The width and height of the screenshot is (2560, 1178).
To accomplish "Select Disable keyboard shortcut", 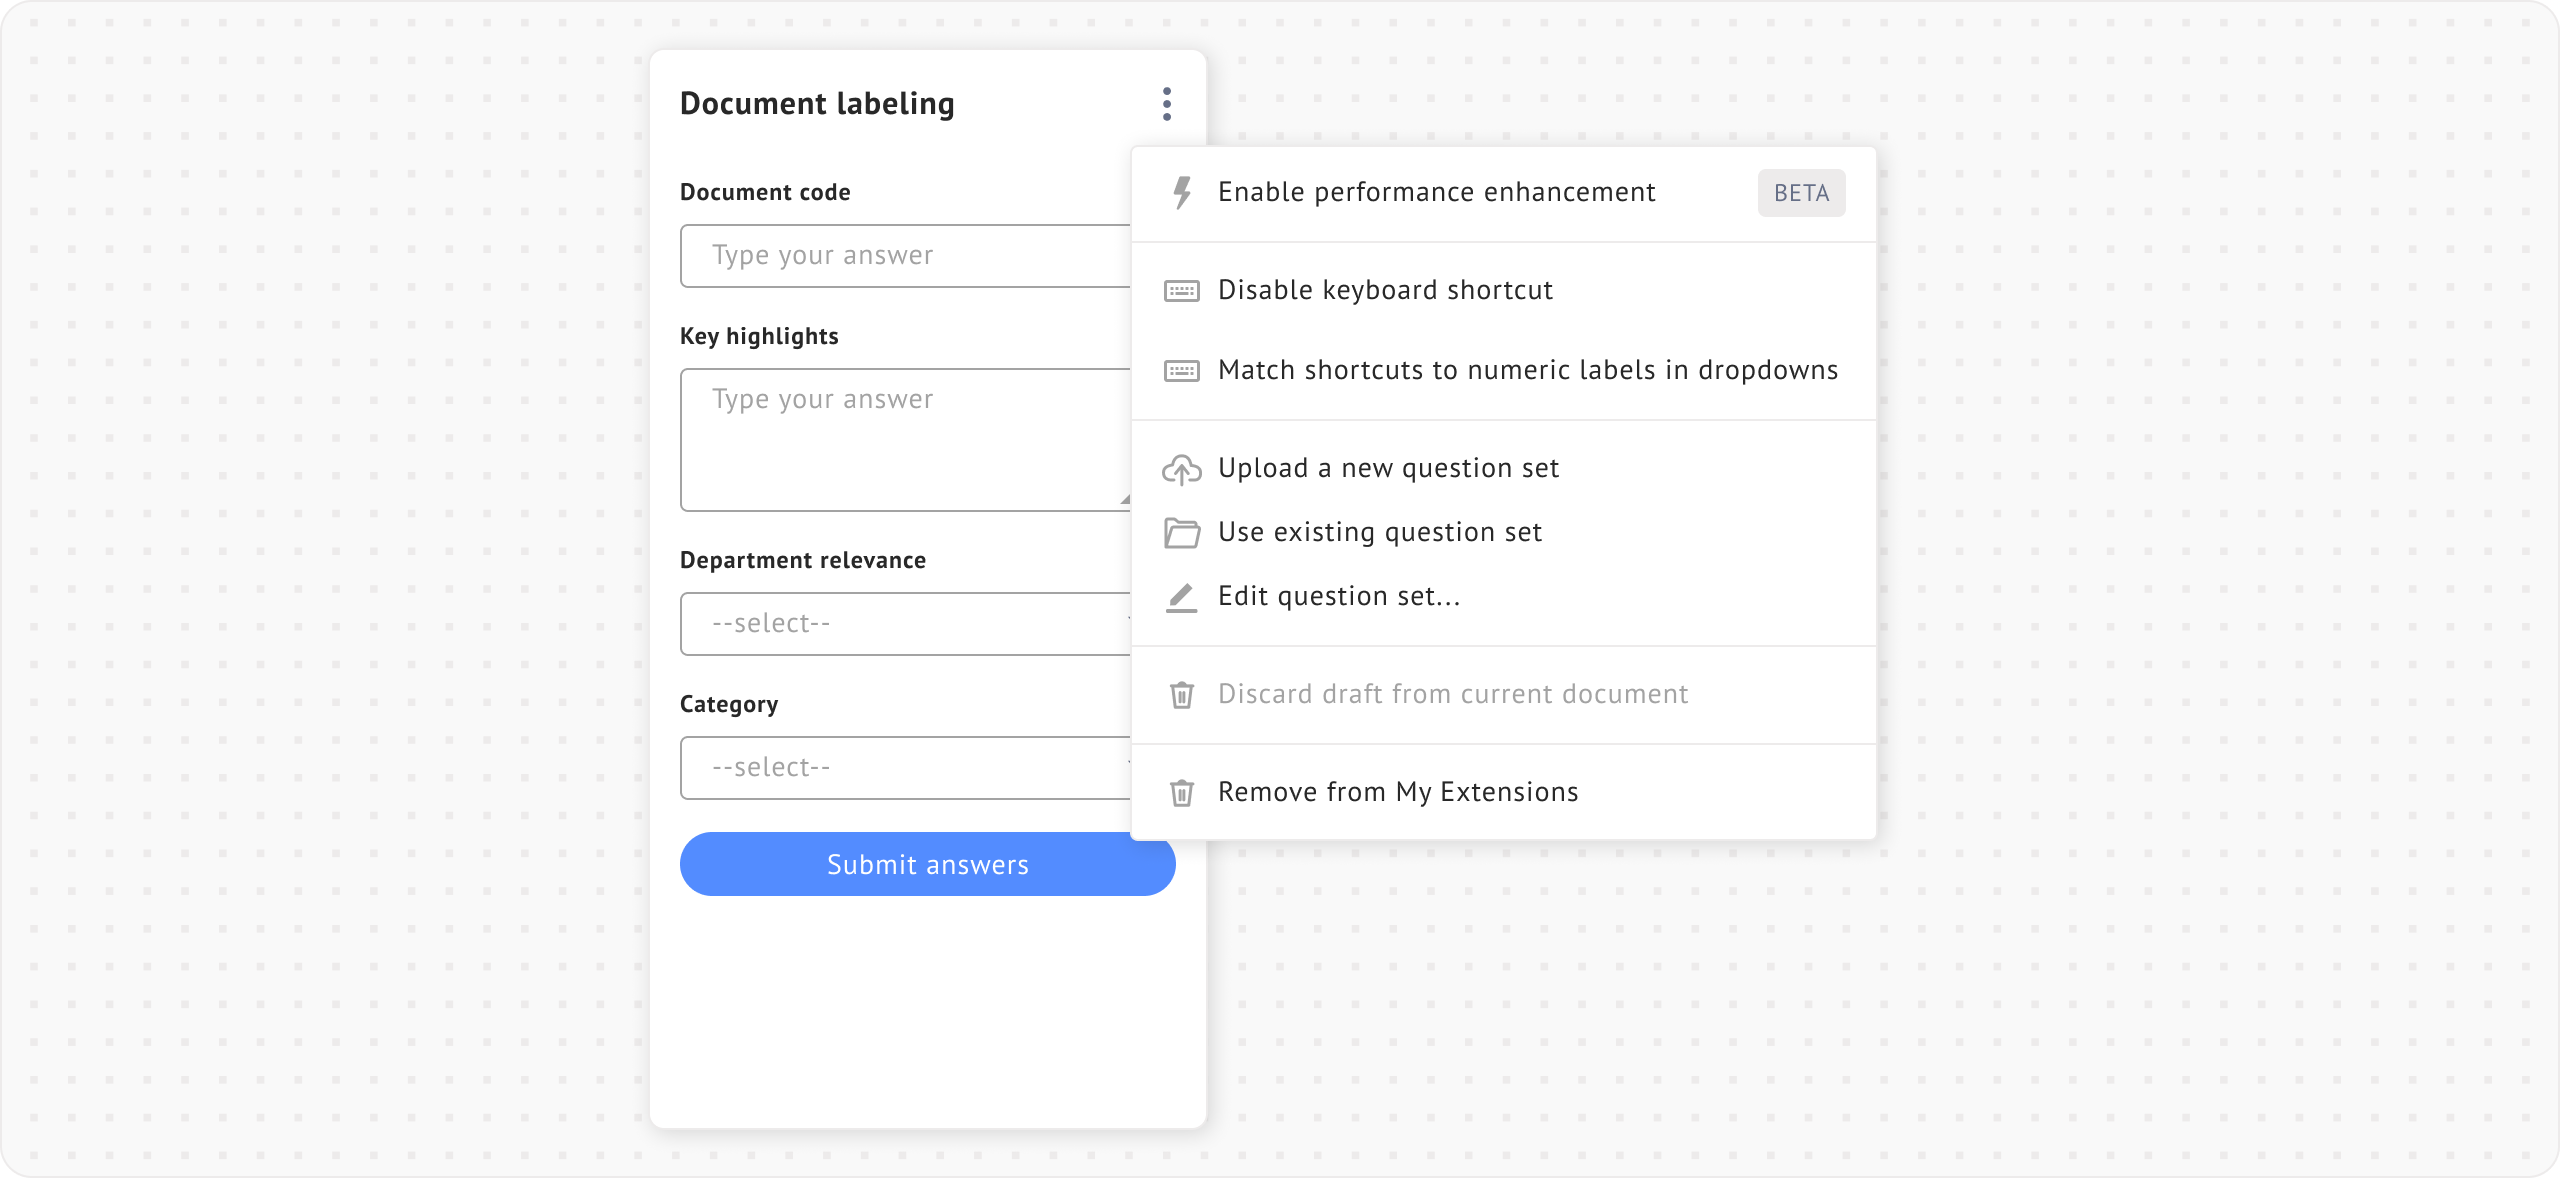I will [1385, 291].
